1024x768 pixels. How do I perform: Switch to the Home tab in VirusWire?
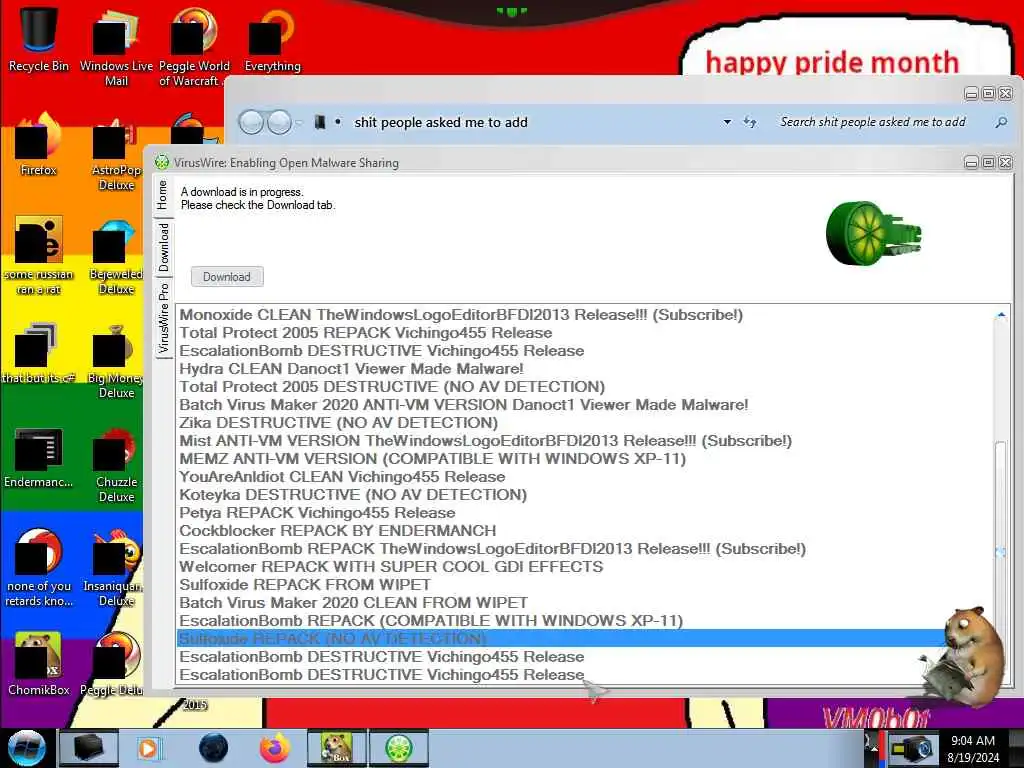(x=163, y=195)
